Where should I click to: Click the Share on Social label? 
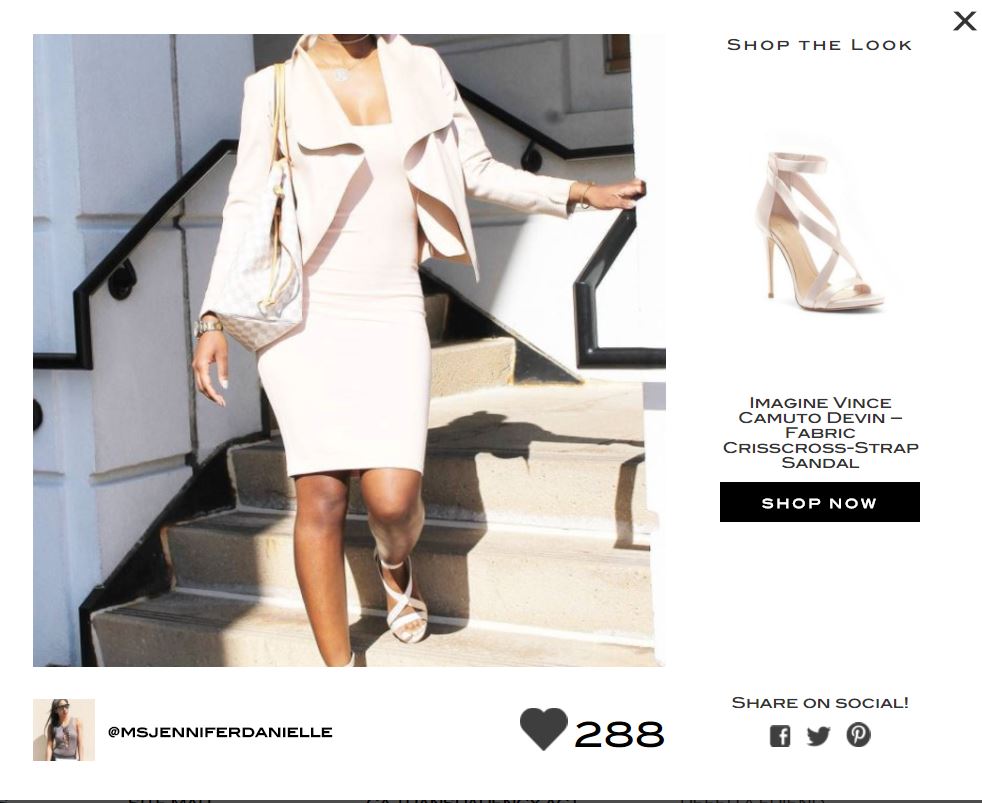point(820,703)
